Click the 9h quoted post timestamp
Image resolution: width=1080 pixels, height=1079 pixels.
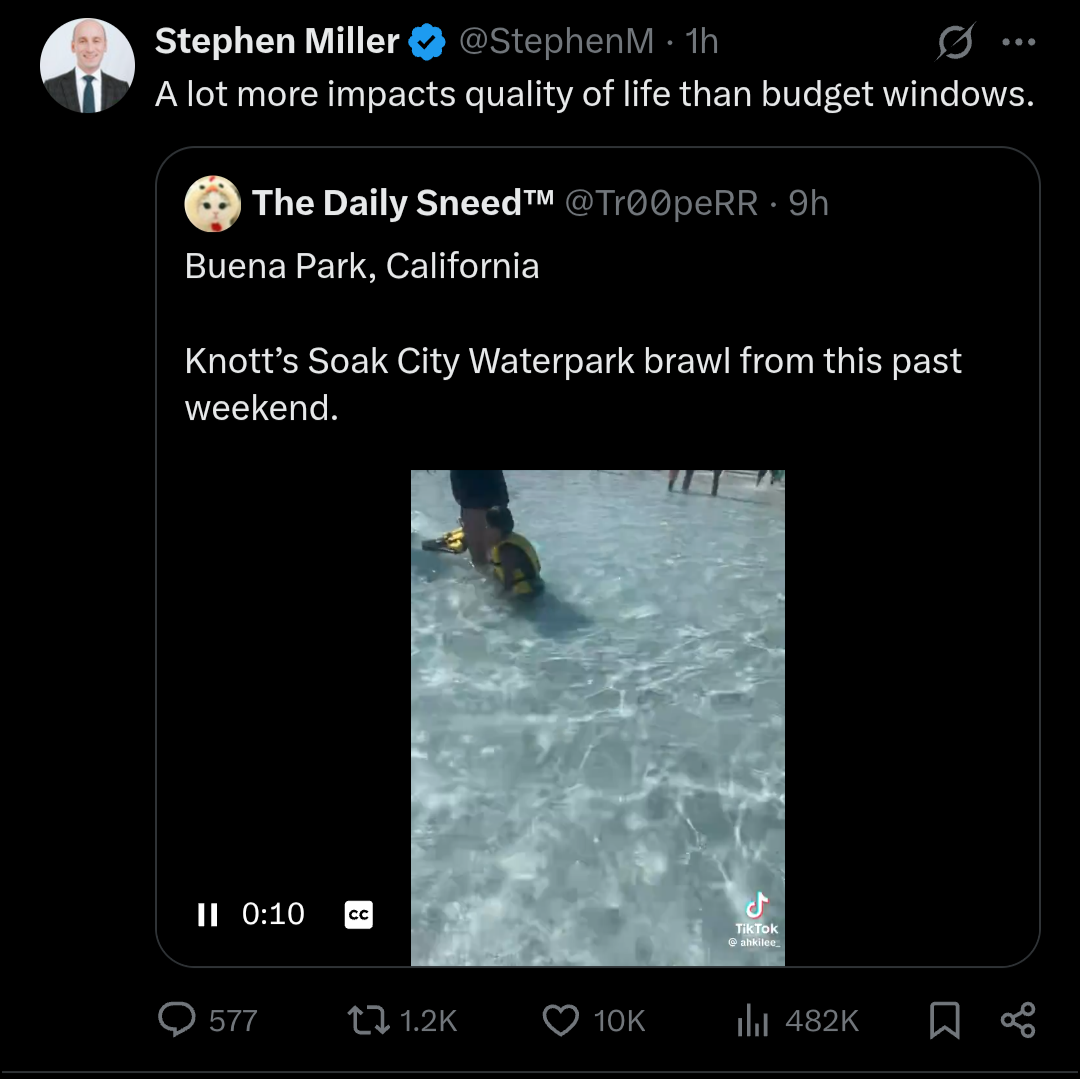click(x=809, y=203)
